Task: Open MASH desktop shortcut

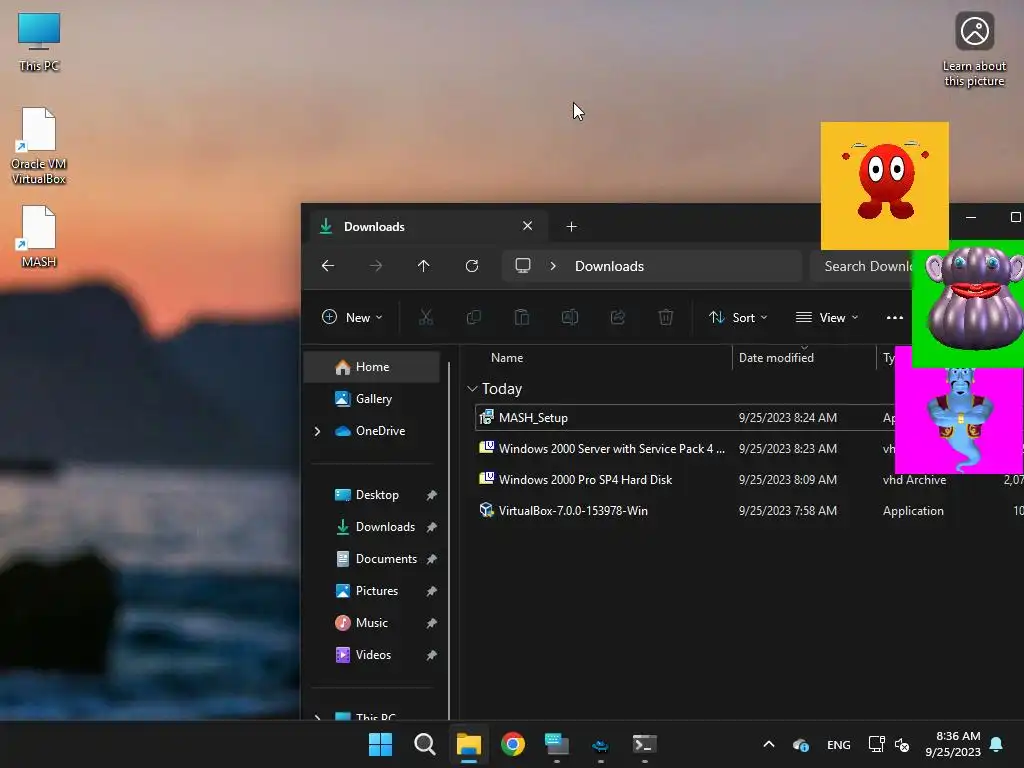Action: (x=39, y=236)
